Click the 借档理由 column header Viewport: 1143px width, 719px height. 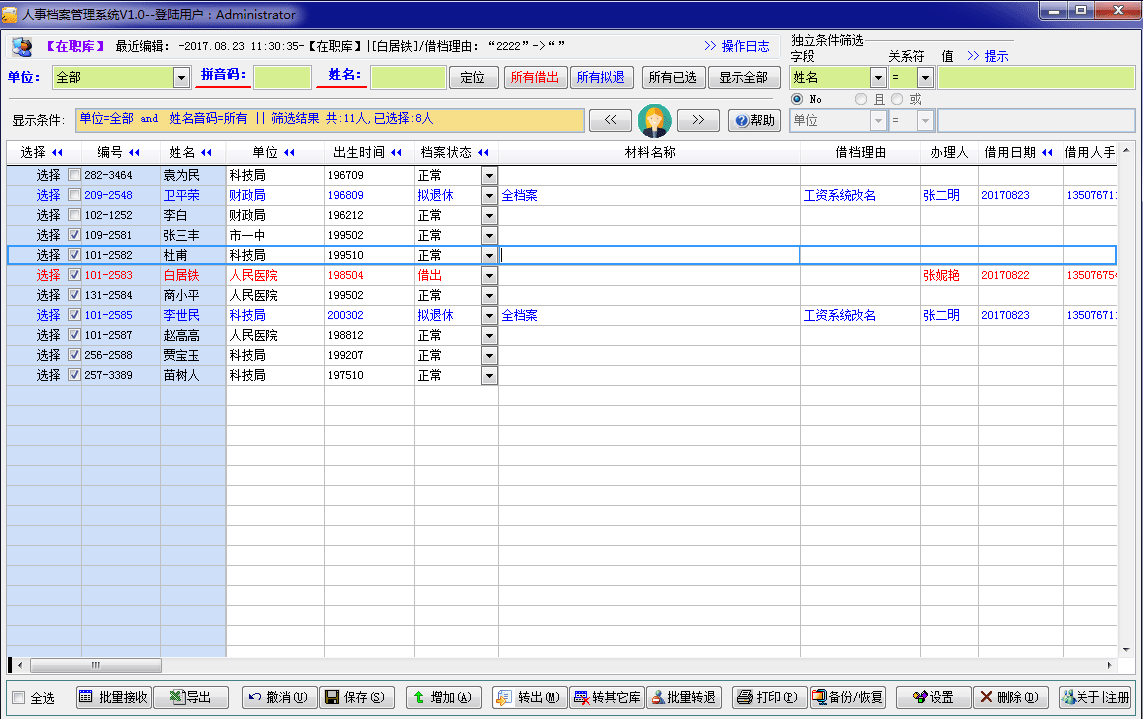[x=860, y=152]
